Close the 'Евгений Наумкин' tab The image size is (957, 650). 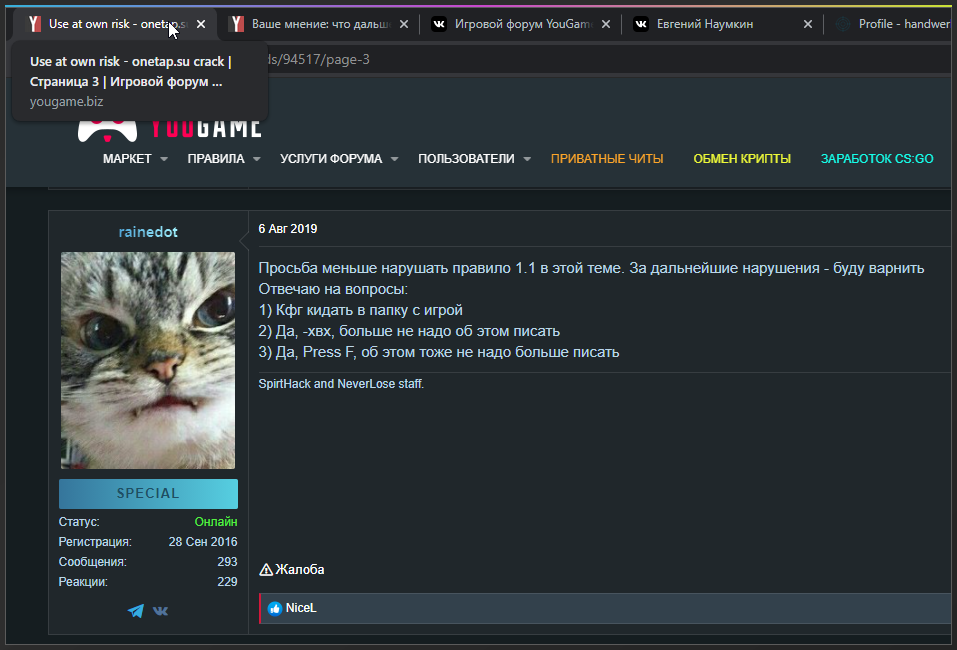pos(807,24)
